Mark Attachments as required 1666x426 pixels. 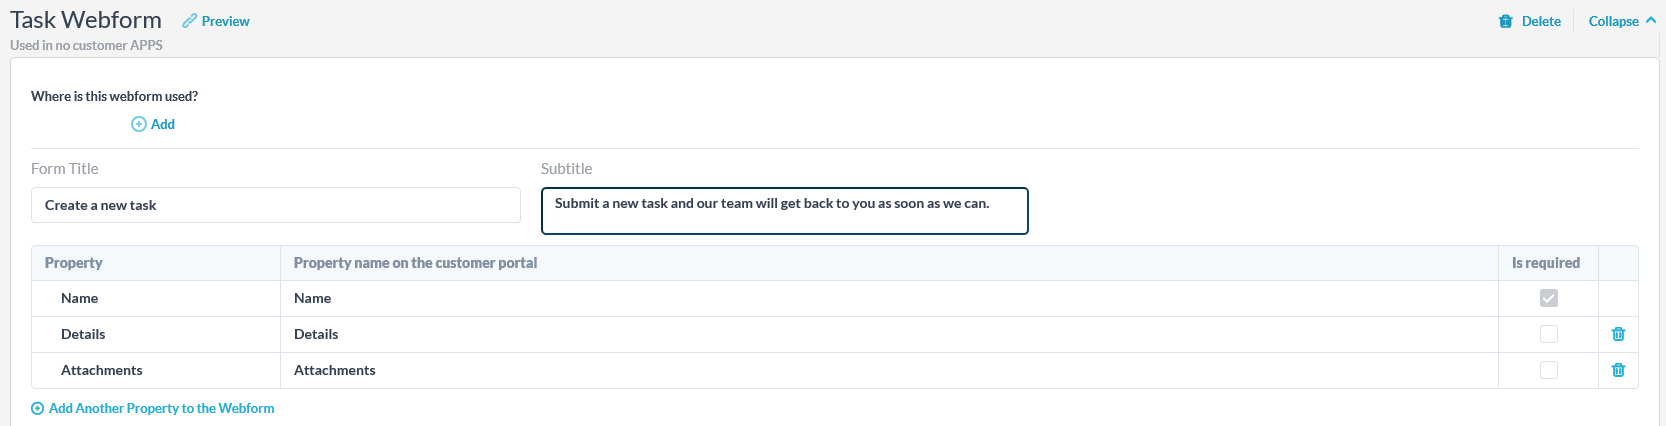coord(1549,370)
